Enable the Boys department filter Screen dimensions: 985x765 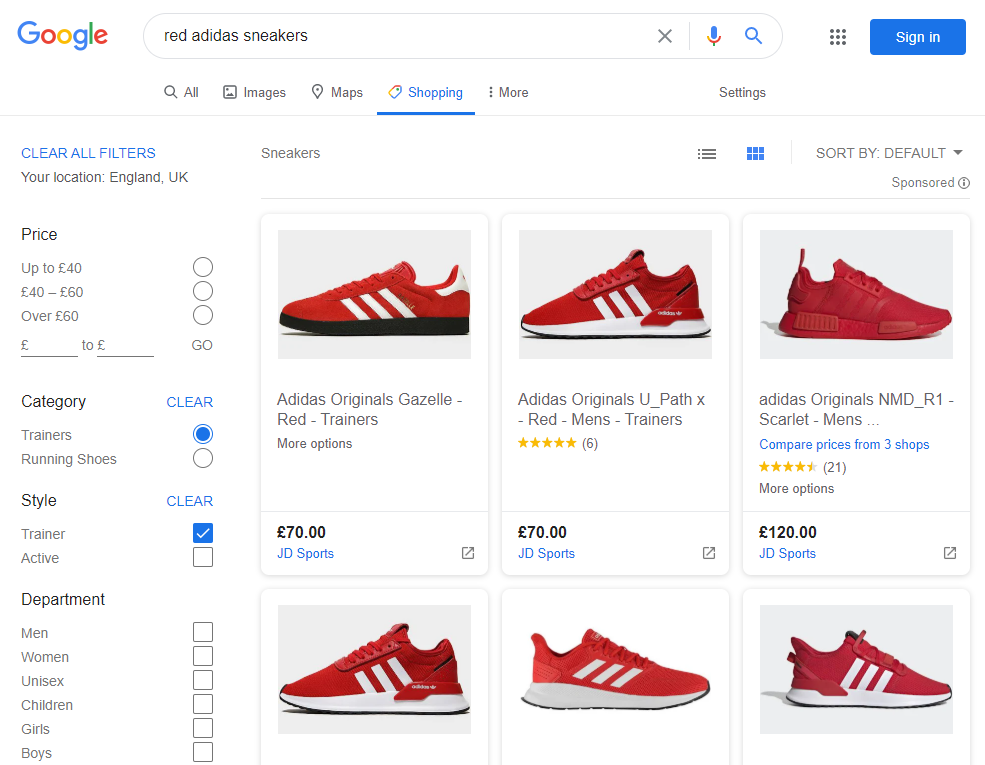pos(203,752)
